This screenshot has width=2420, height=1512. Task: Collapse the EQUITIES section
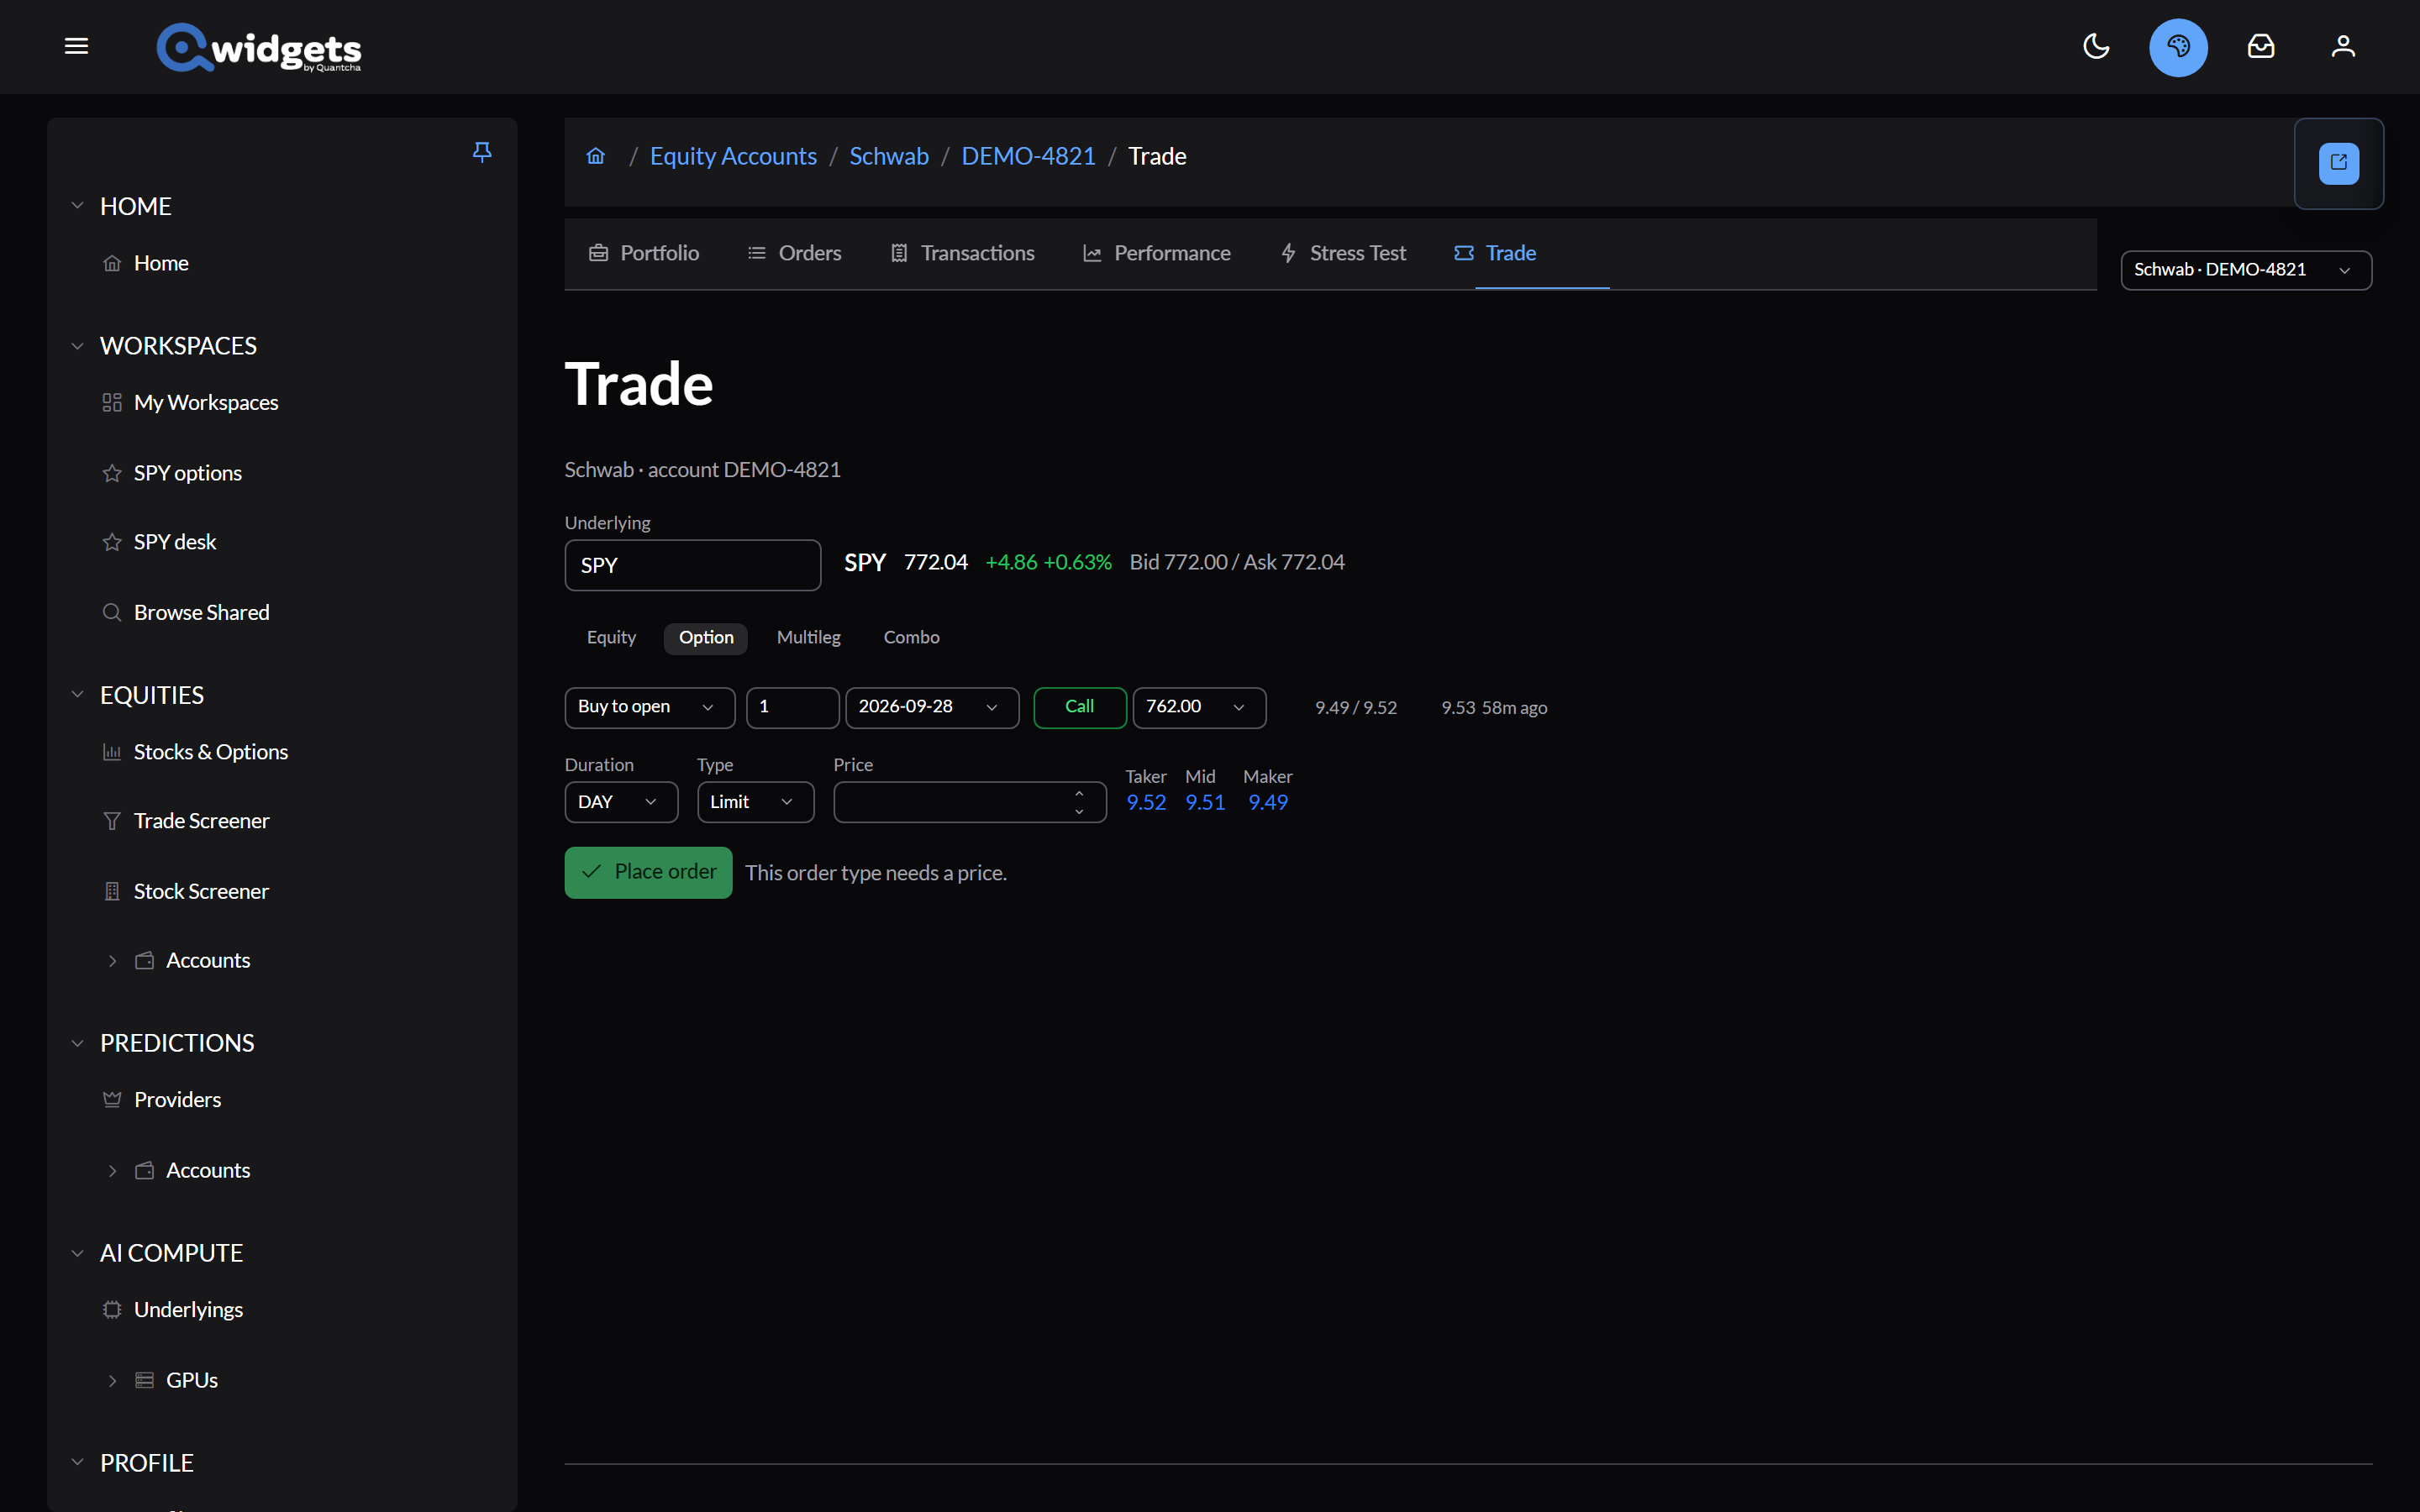pyautogui.click(x=77, y=695)
